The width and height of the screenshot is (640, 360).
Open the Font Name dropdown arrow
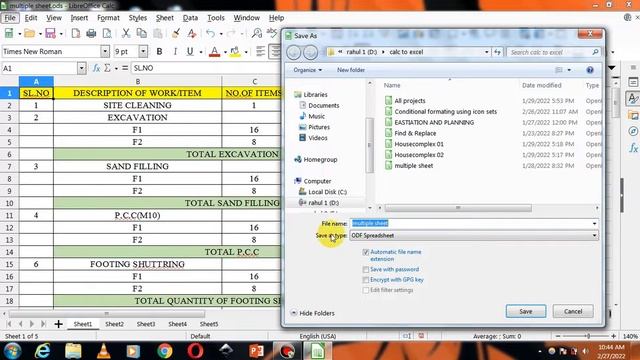click(105, 51)
